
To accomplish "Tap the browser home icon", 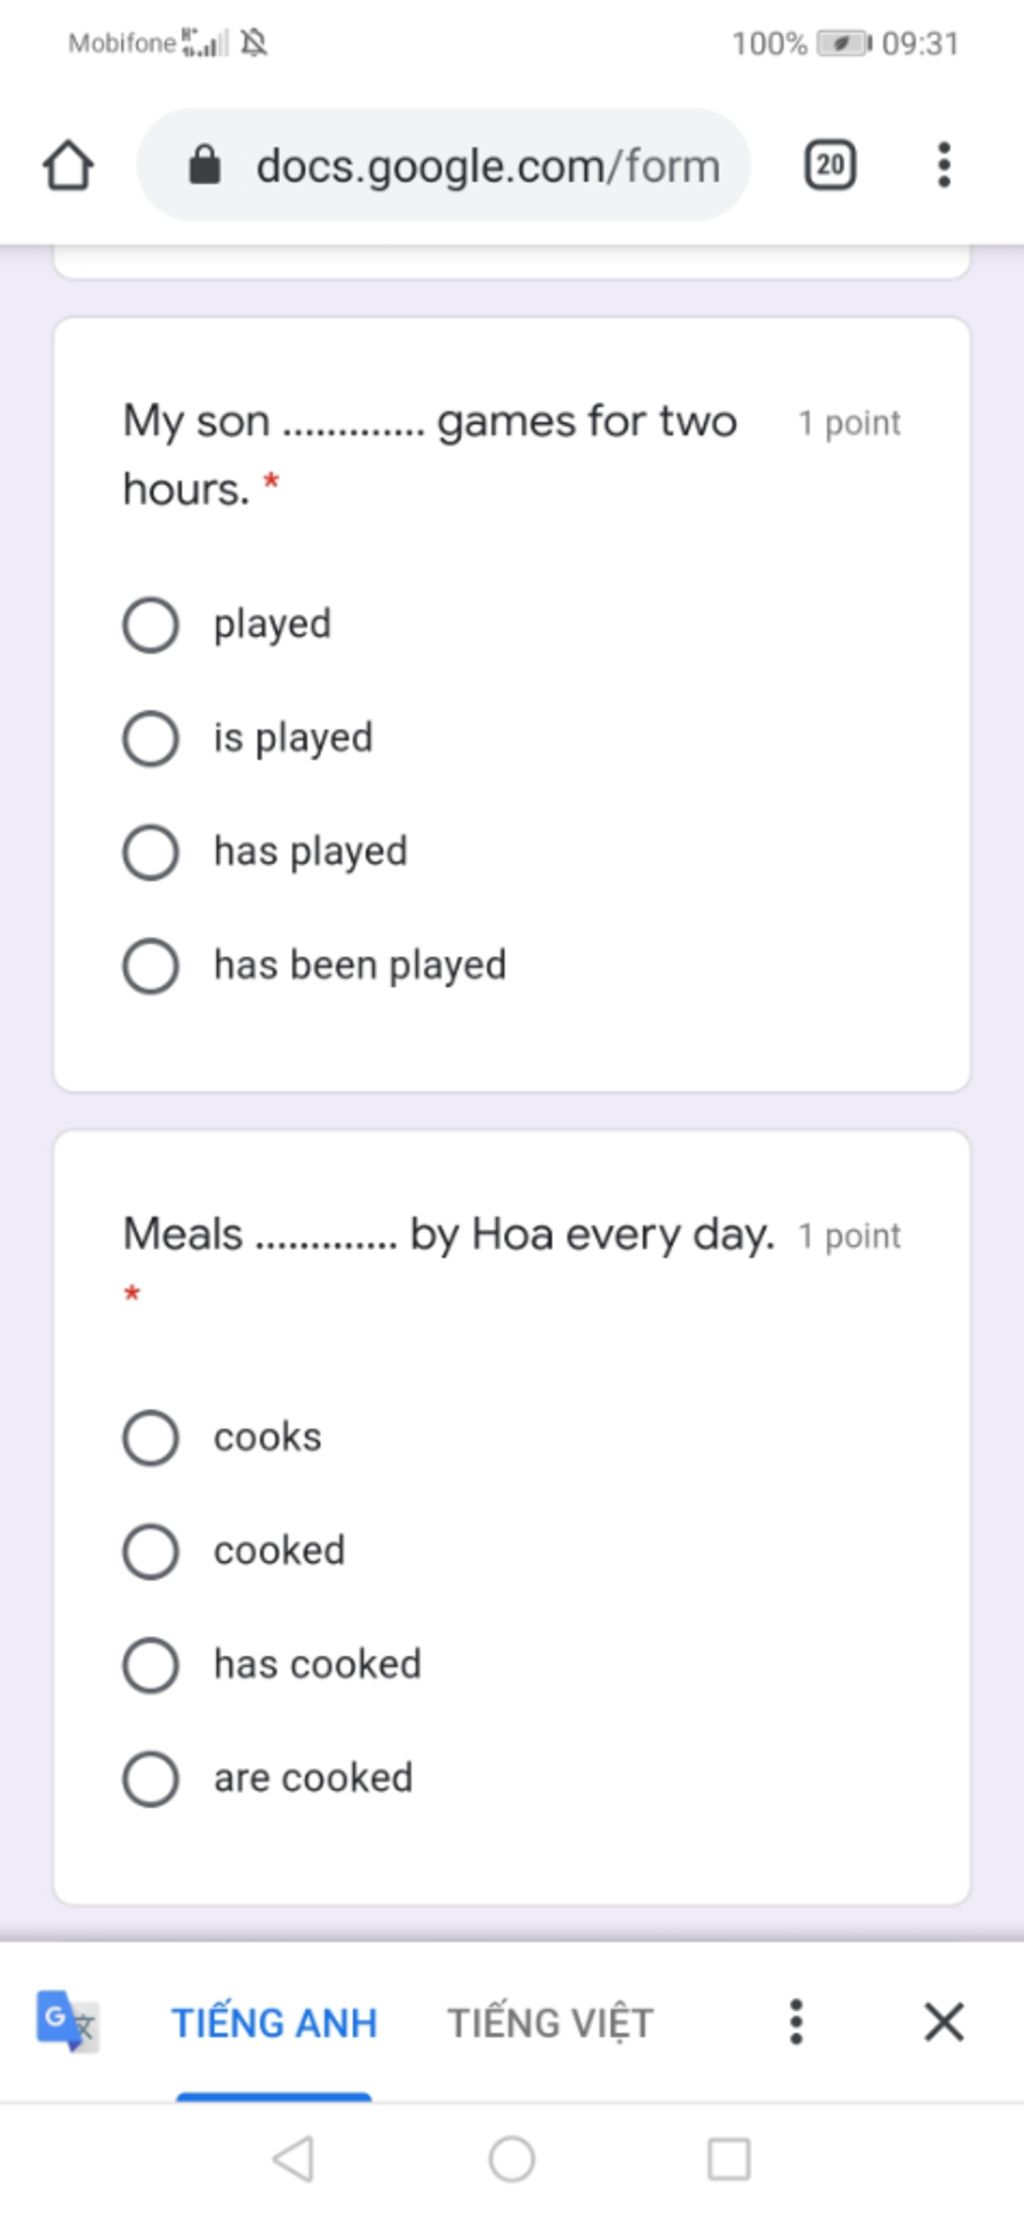I will coord(68,165).
